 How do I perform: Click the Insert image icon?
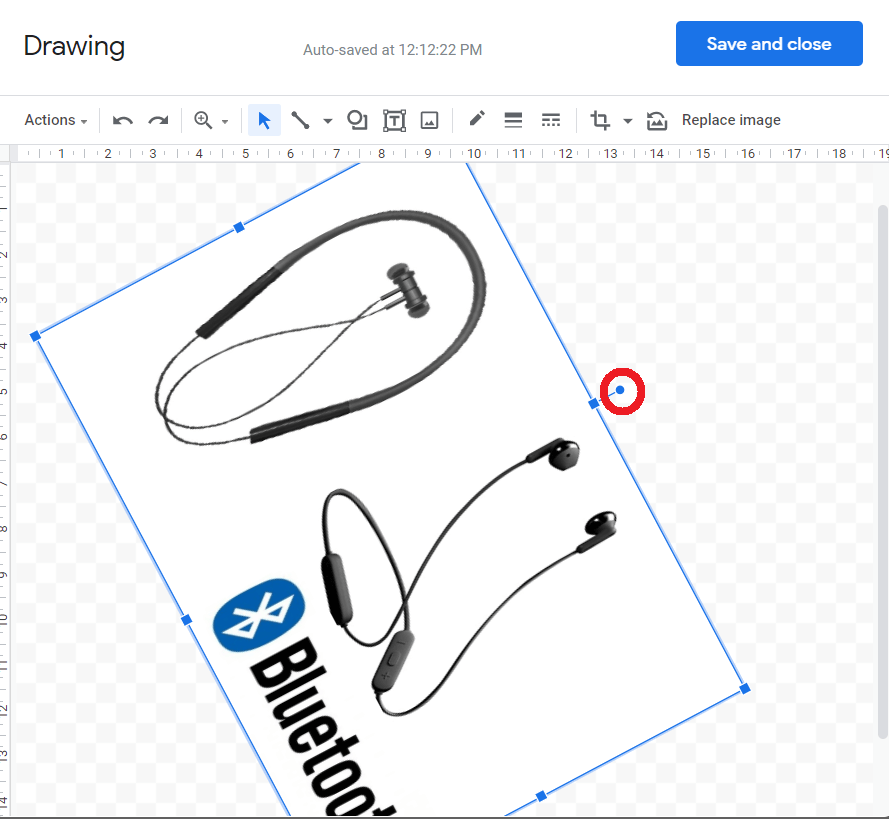[429, 120]
